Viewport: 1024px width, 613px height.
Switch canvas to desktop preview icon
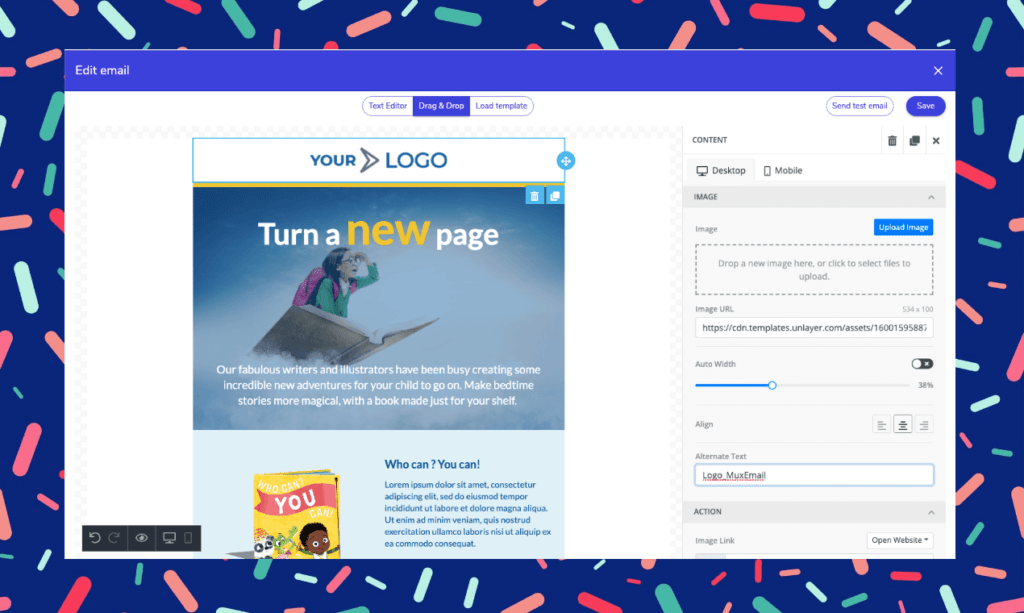(x=169, y=538)
